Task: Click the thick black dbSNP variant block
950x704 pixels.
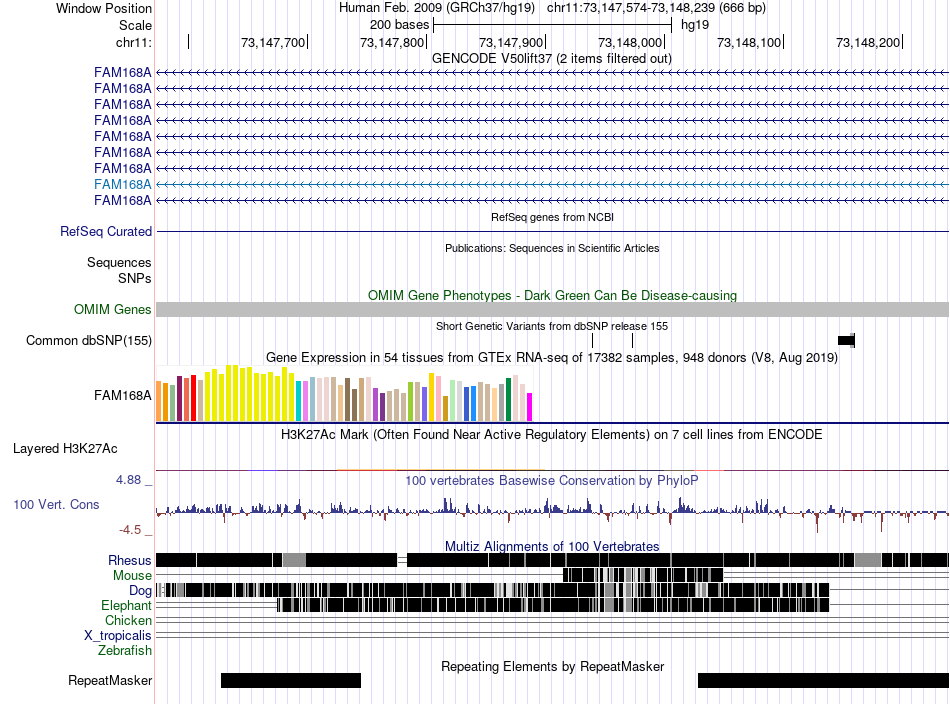Action: (x=846, y=340)
